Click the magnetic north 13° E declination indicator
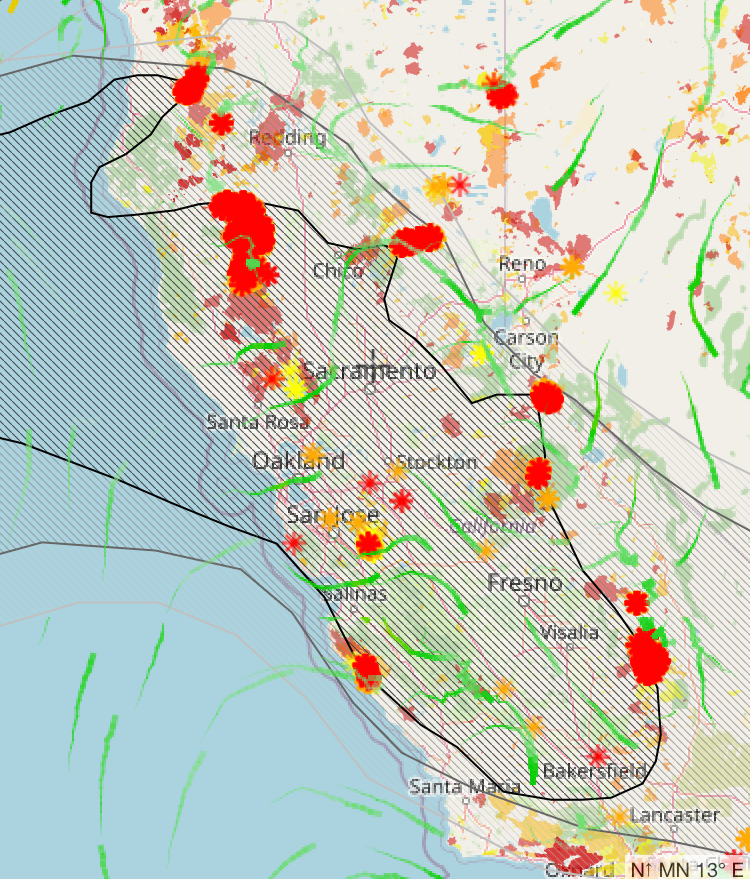750x879 pixels. pos(687,869)
